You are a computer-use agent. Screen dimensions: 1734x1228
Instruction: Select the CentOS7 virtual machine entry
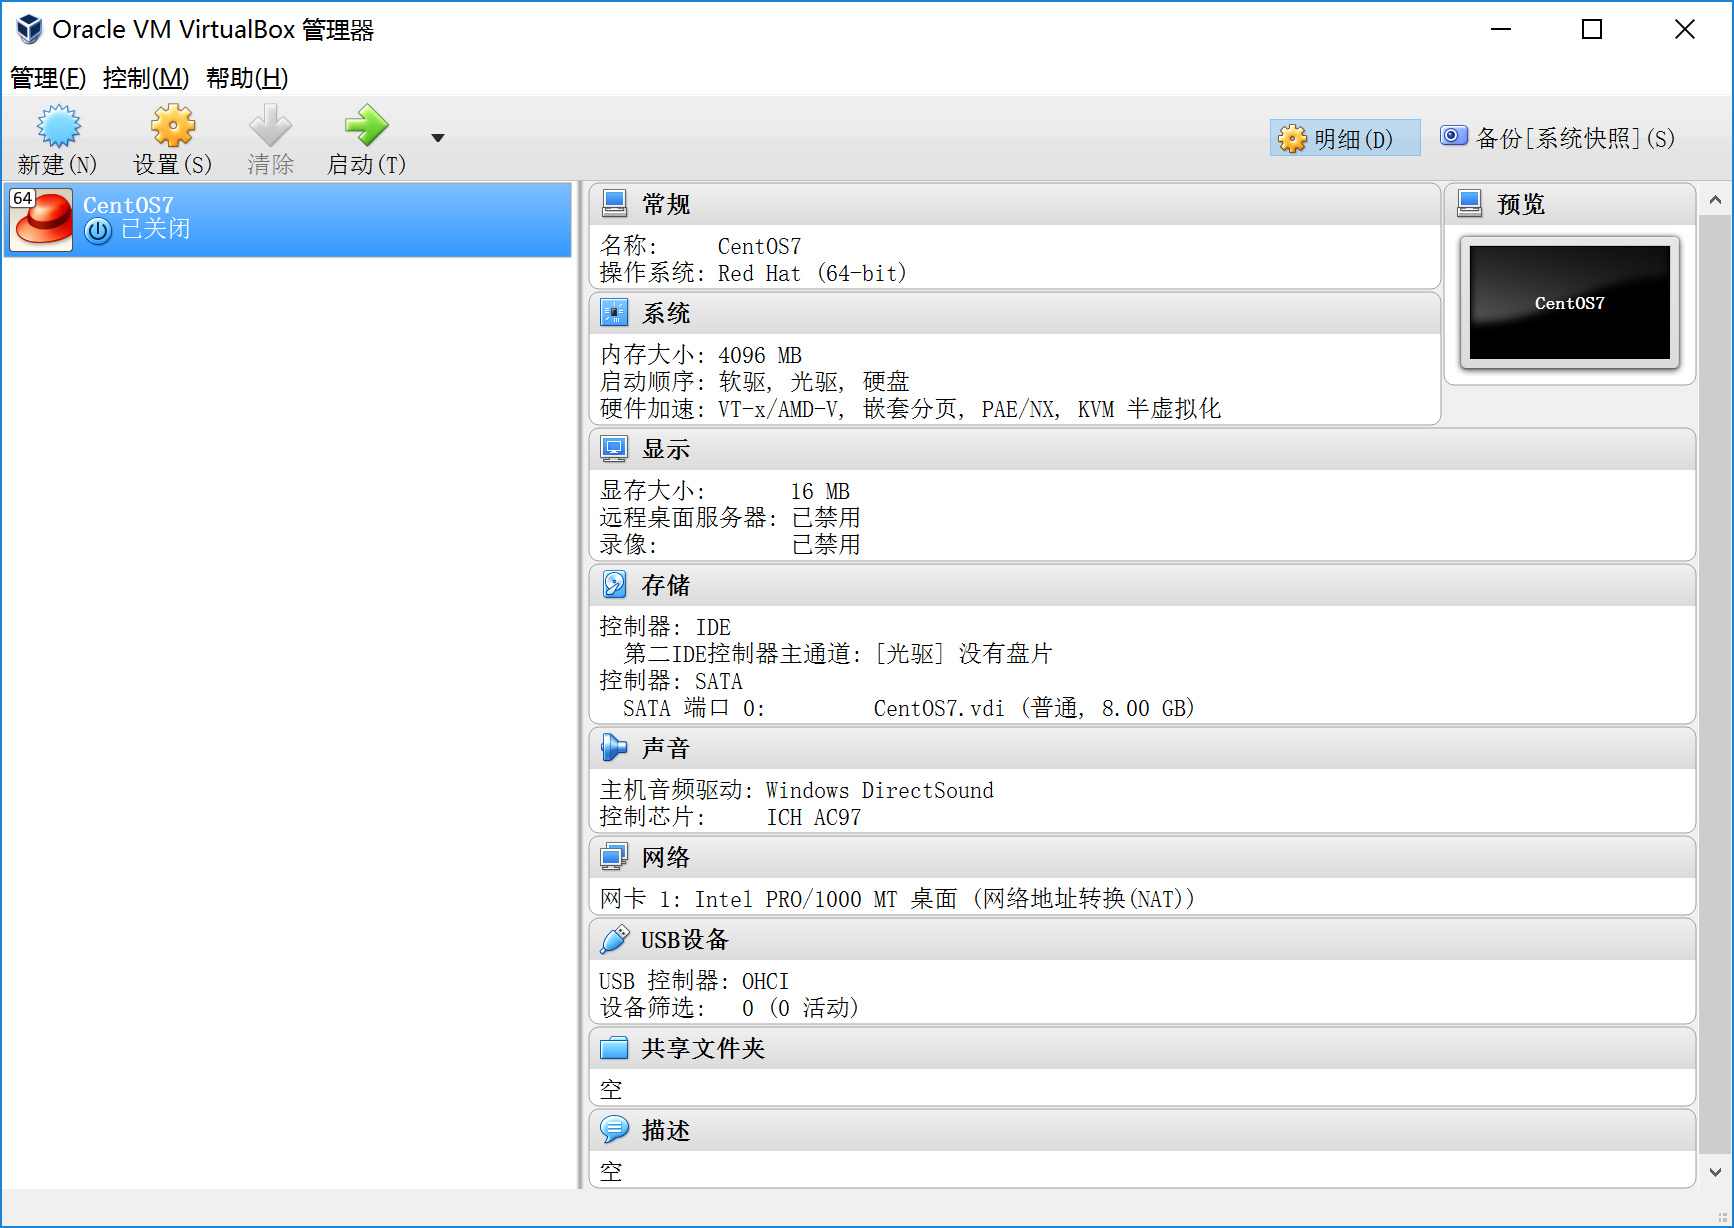tap(288, 219)
